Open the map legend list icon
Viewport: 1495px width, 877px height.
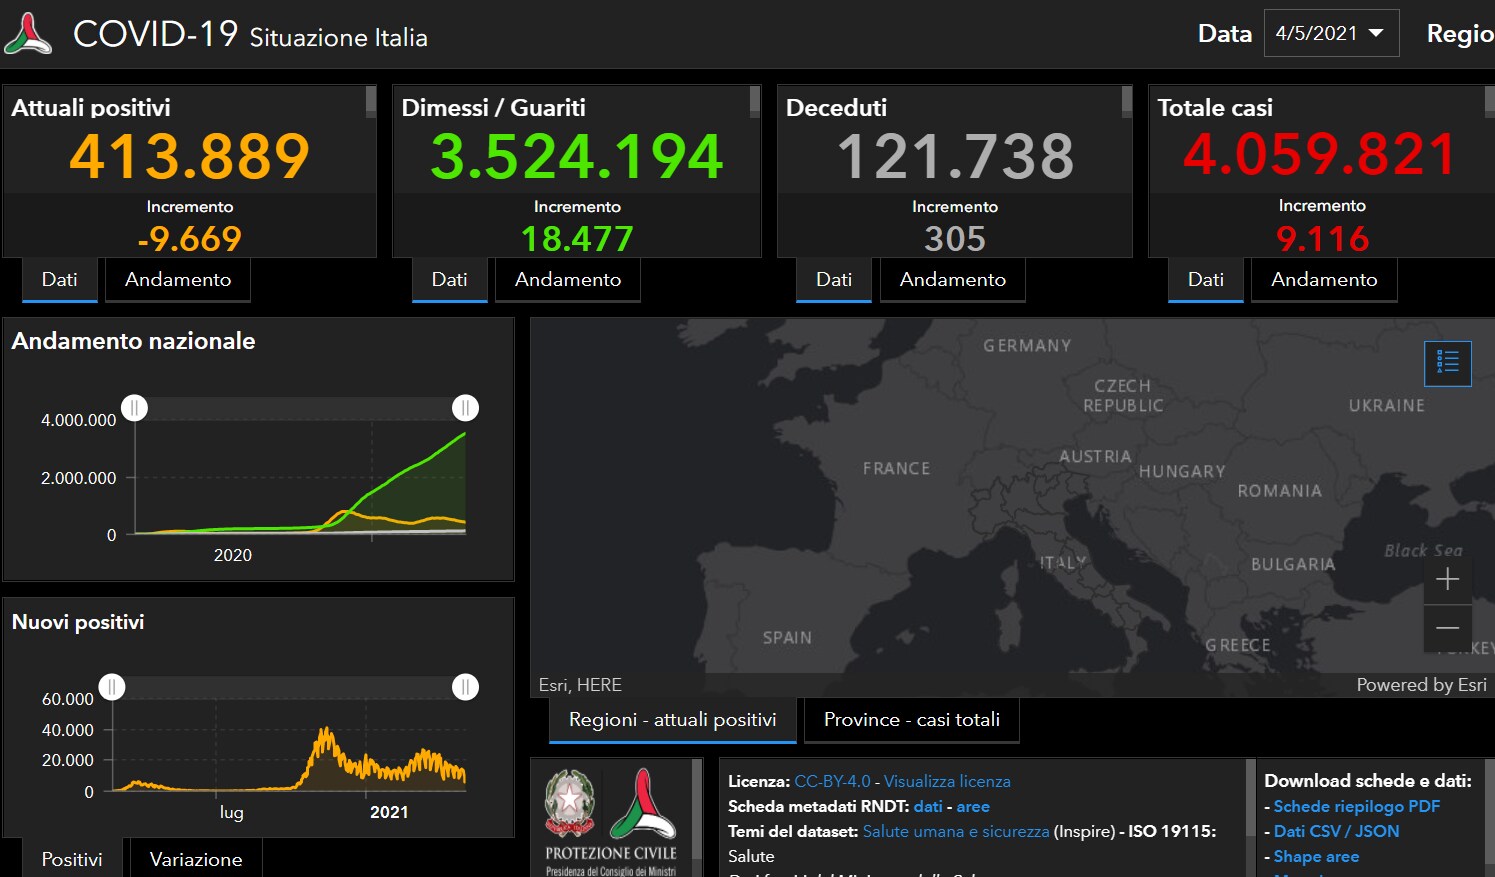[1447, 363]
